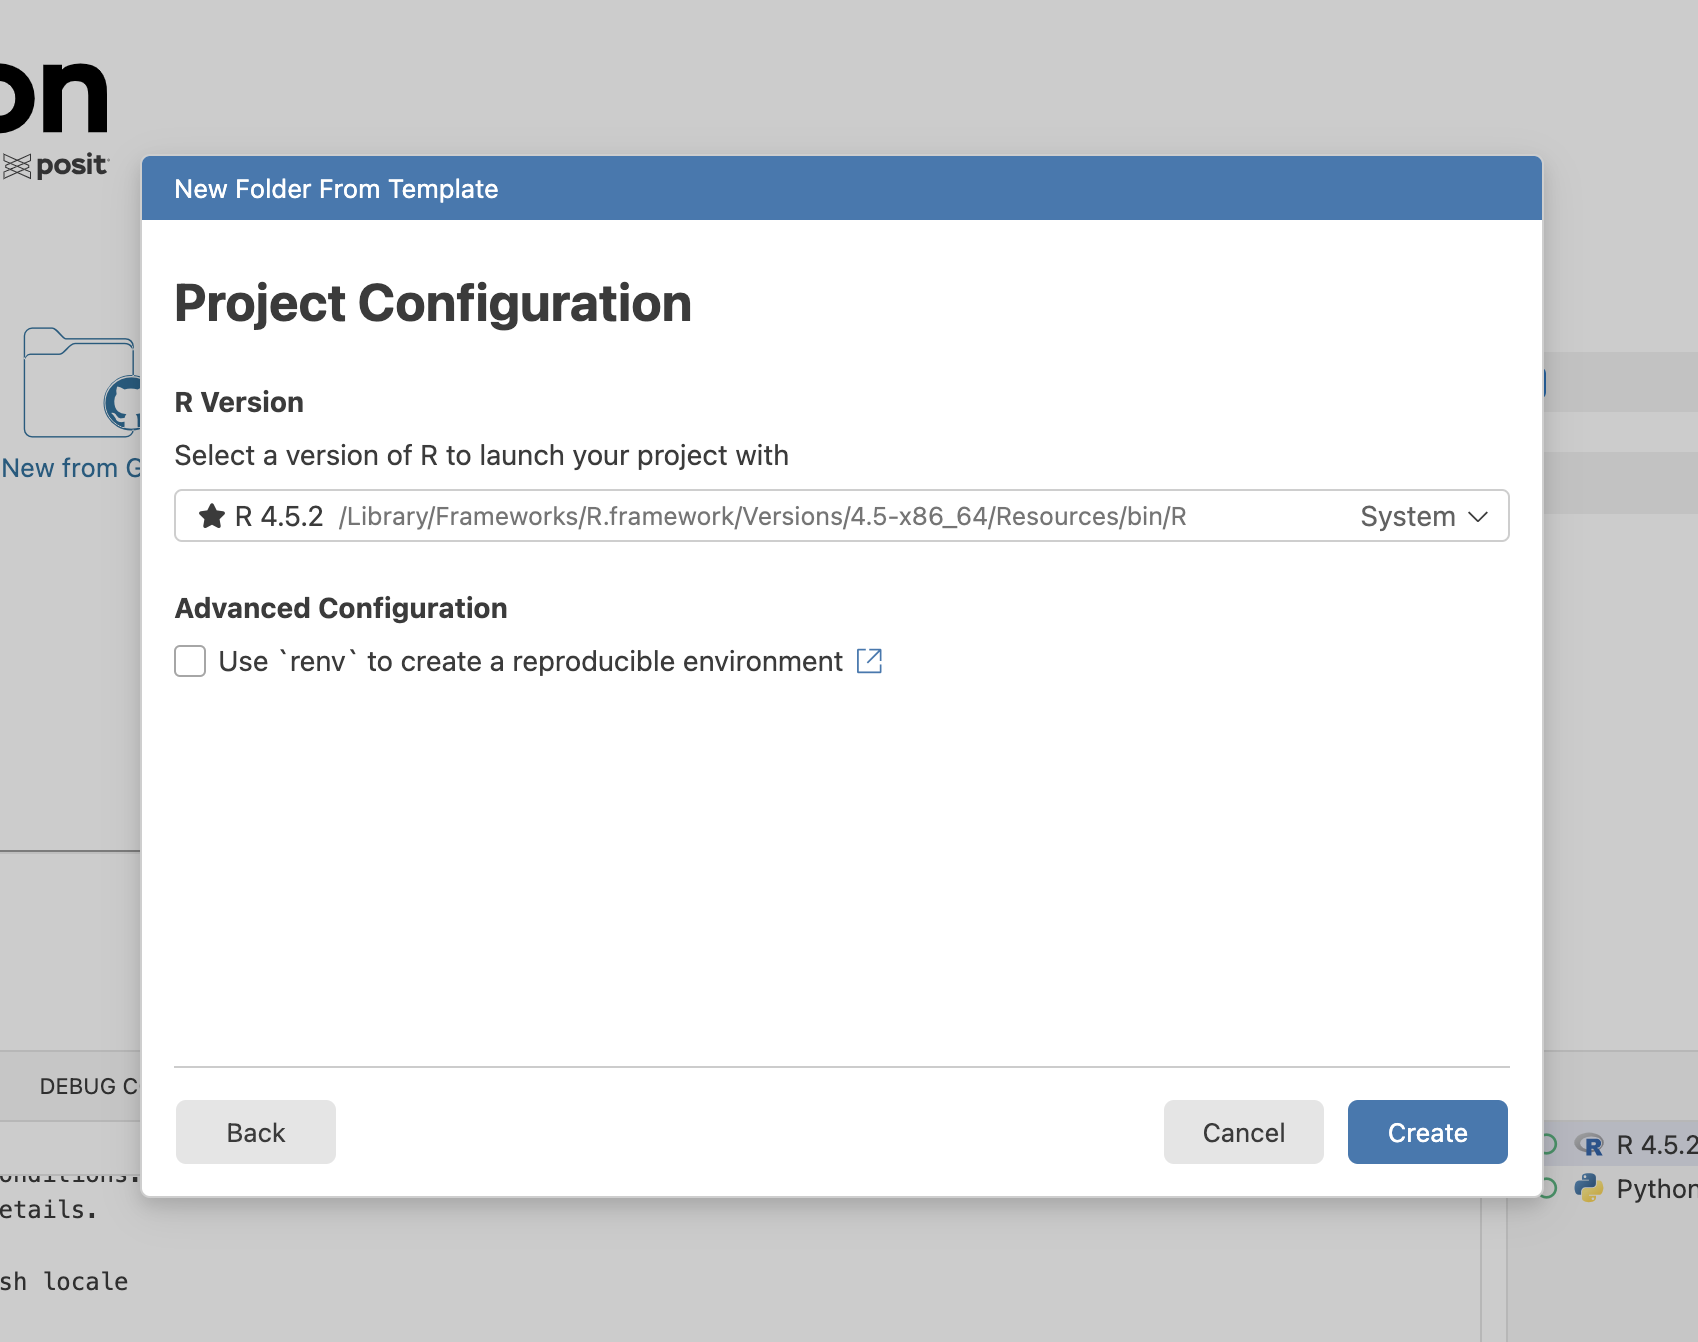The width and height of the screenshot is (1698, 1342).
Task: Click the New from Git link text
Action: (x=70, y=468)
